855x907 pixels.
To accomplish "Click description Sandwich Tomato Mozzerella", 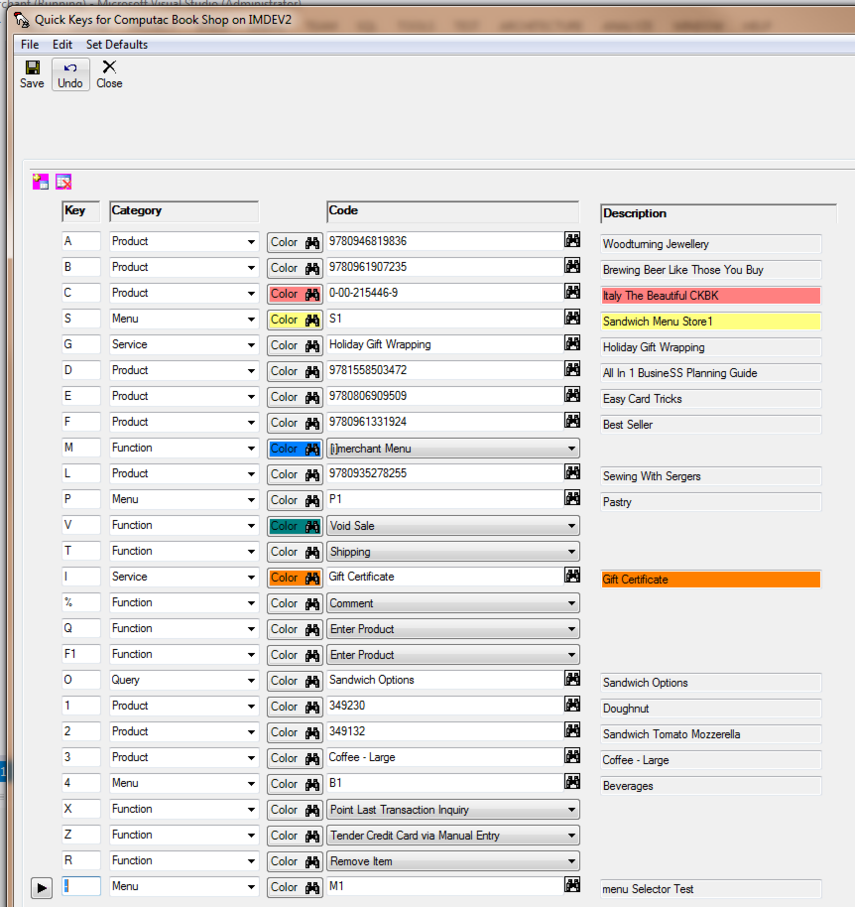I will tap(711, 734).
